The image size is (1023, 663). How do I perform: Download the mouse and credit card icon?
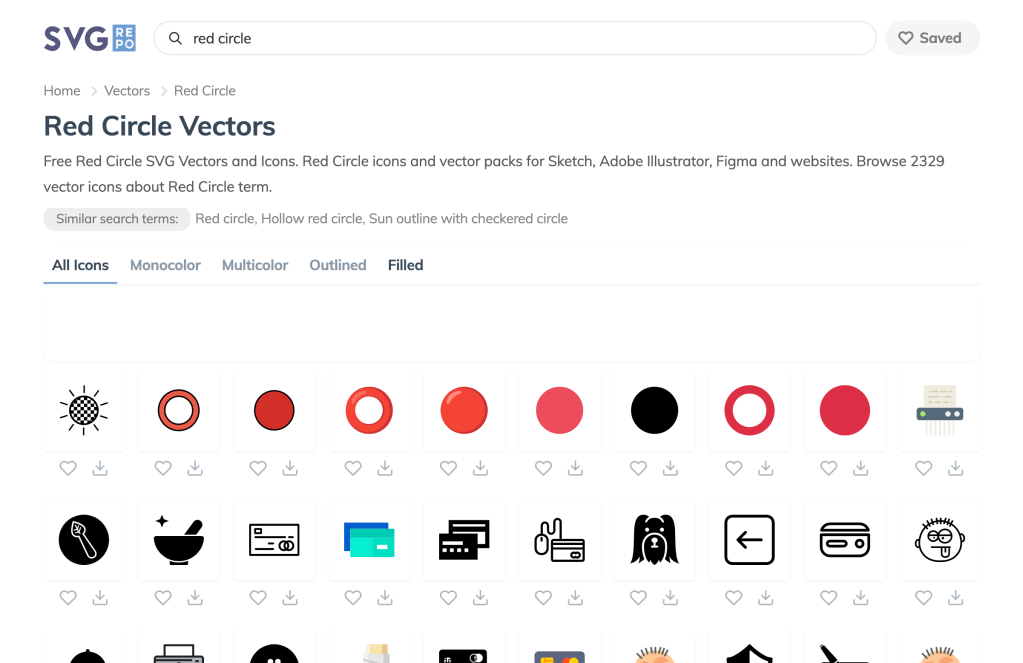pyautogui.click(x=576, y=598)
